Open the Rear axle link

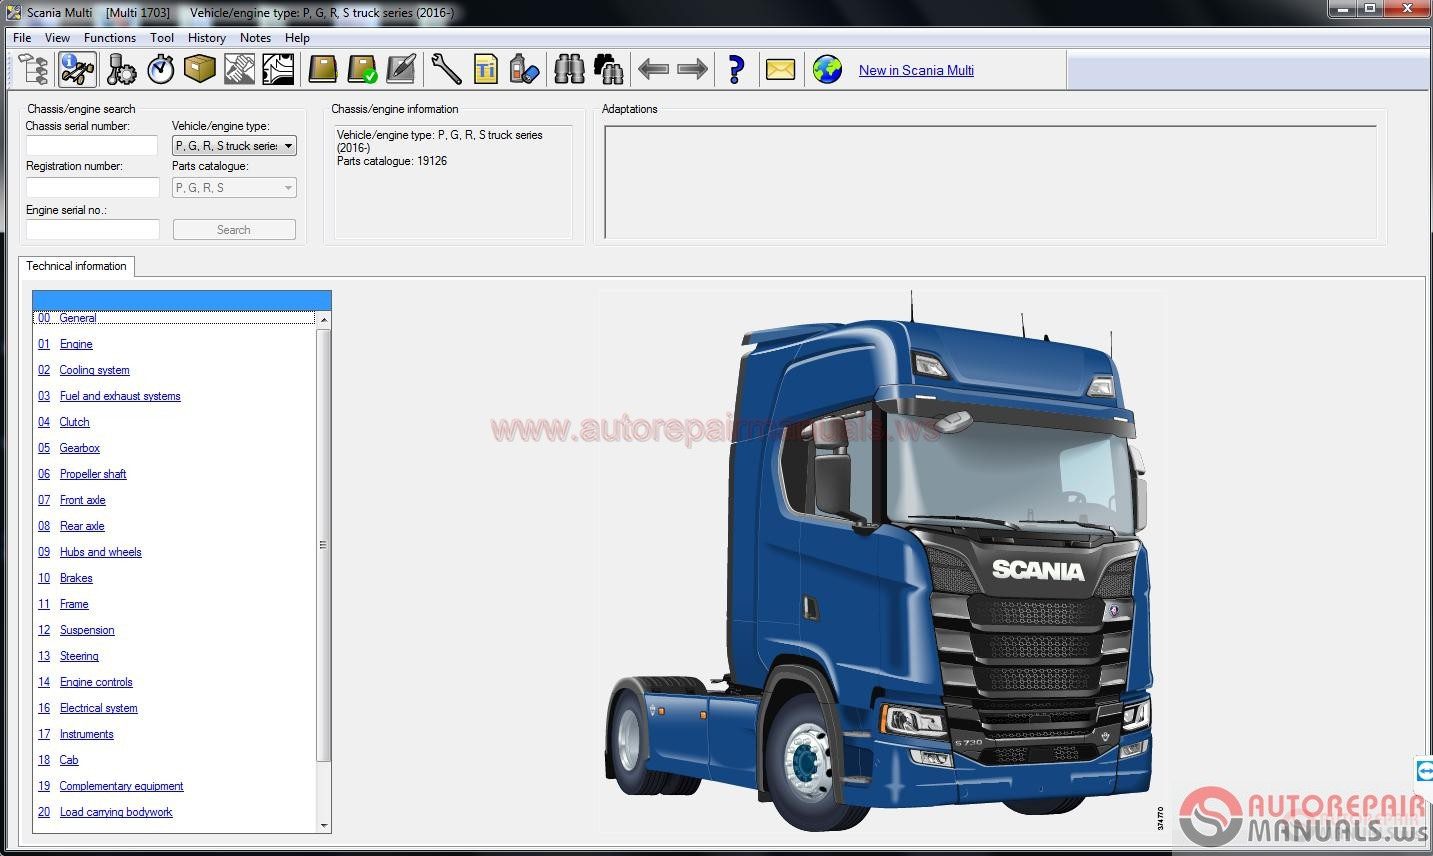(82, 526)
